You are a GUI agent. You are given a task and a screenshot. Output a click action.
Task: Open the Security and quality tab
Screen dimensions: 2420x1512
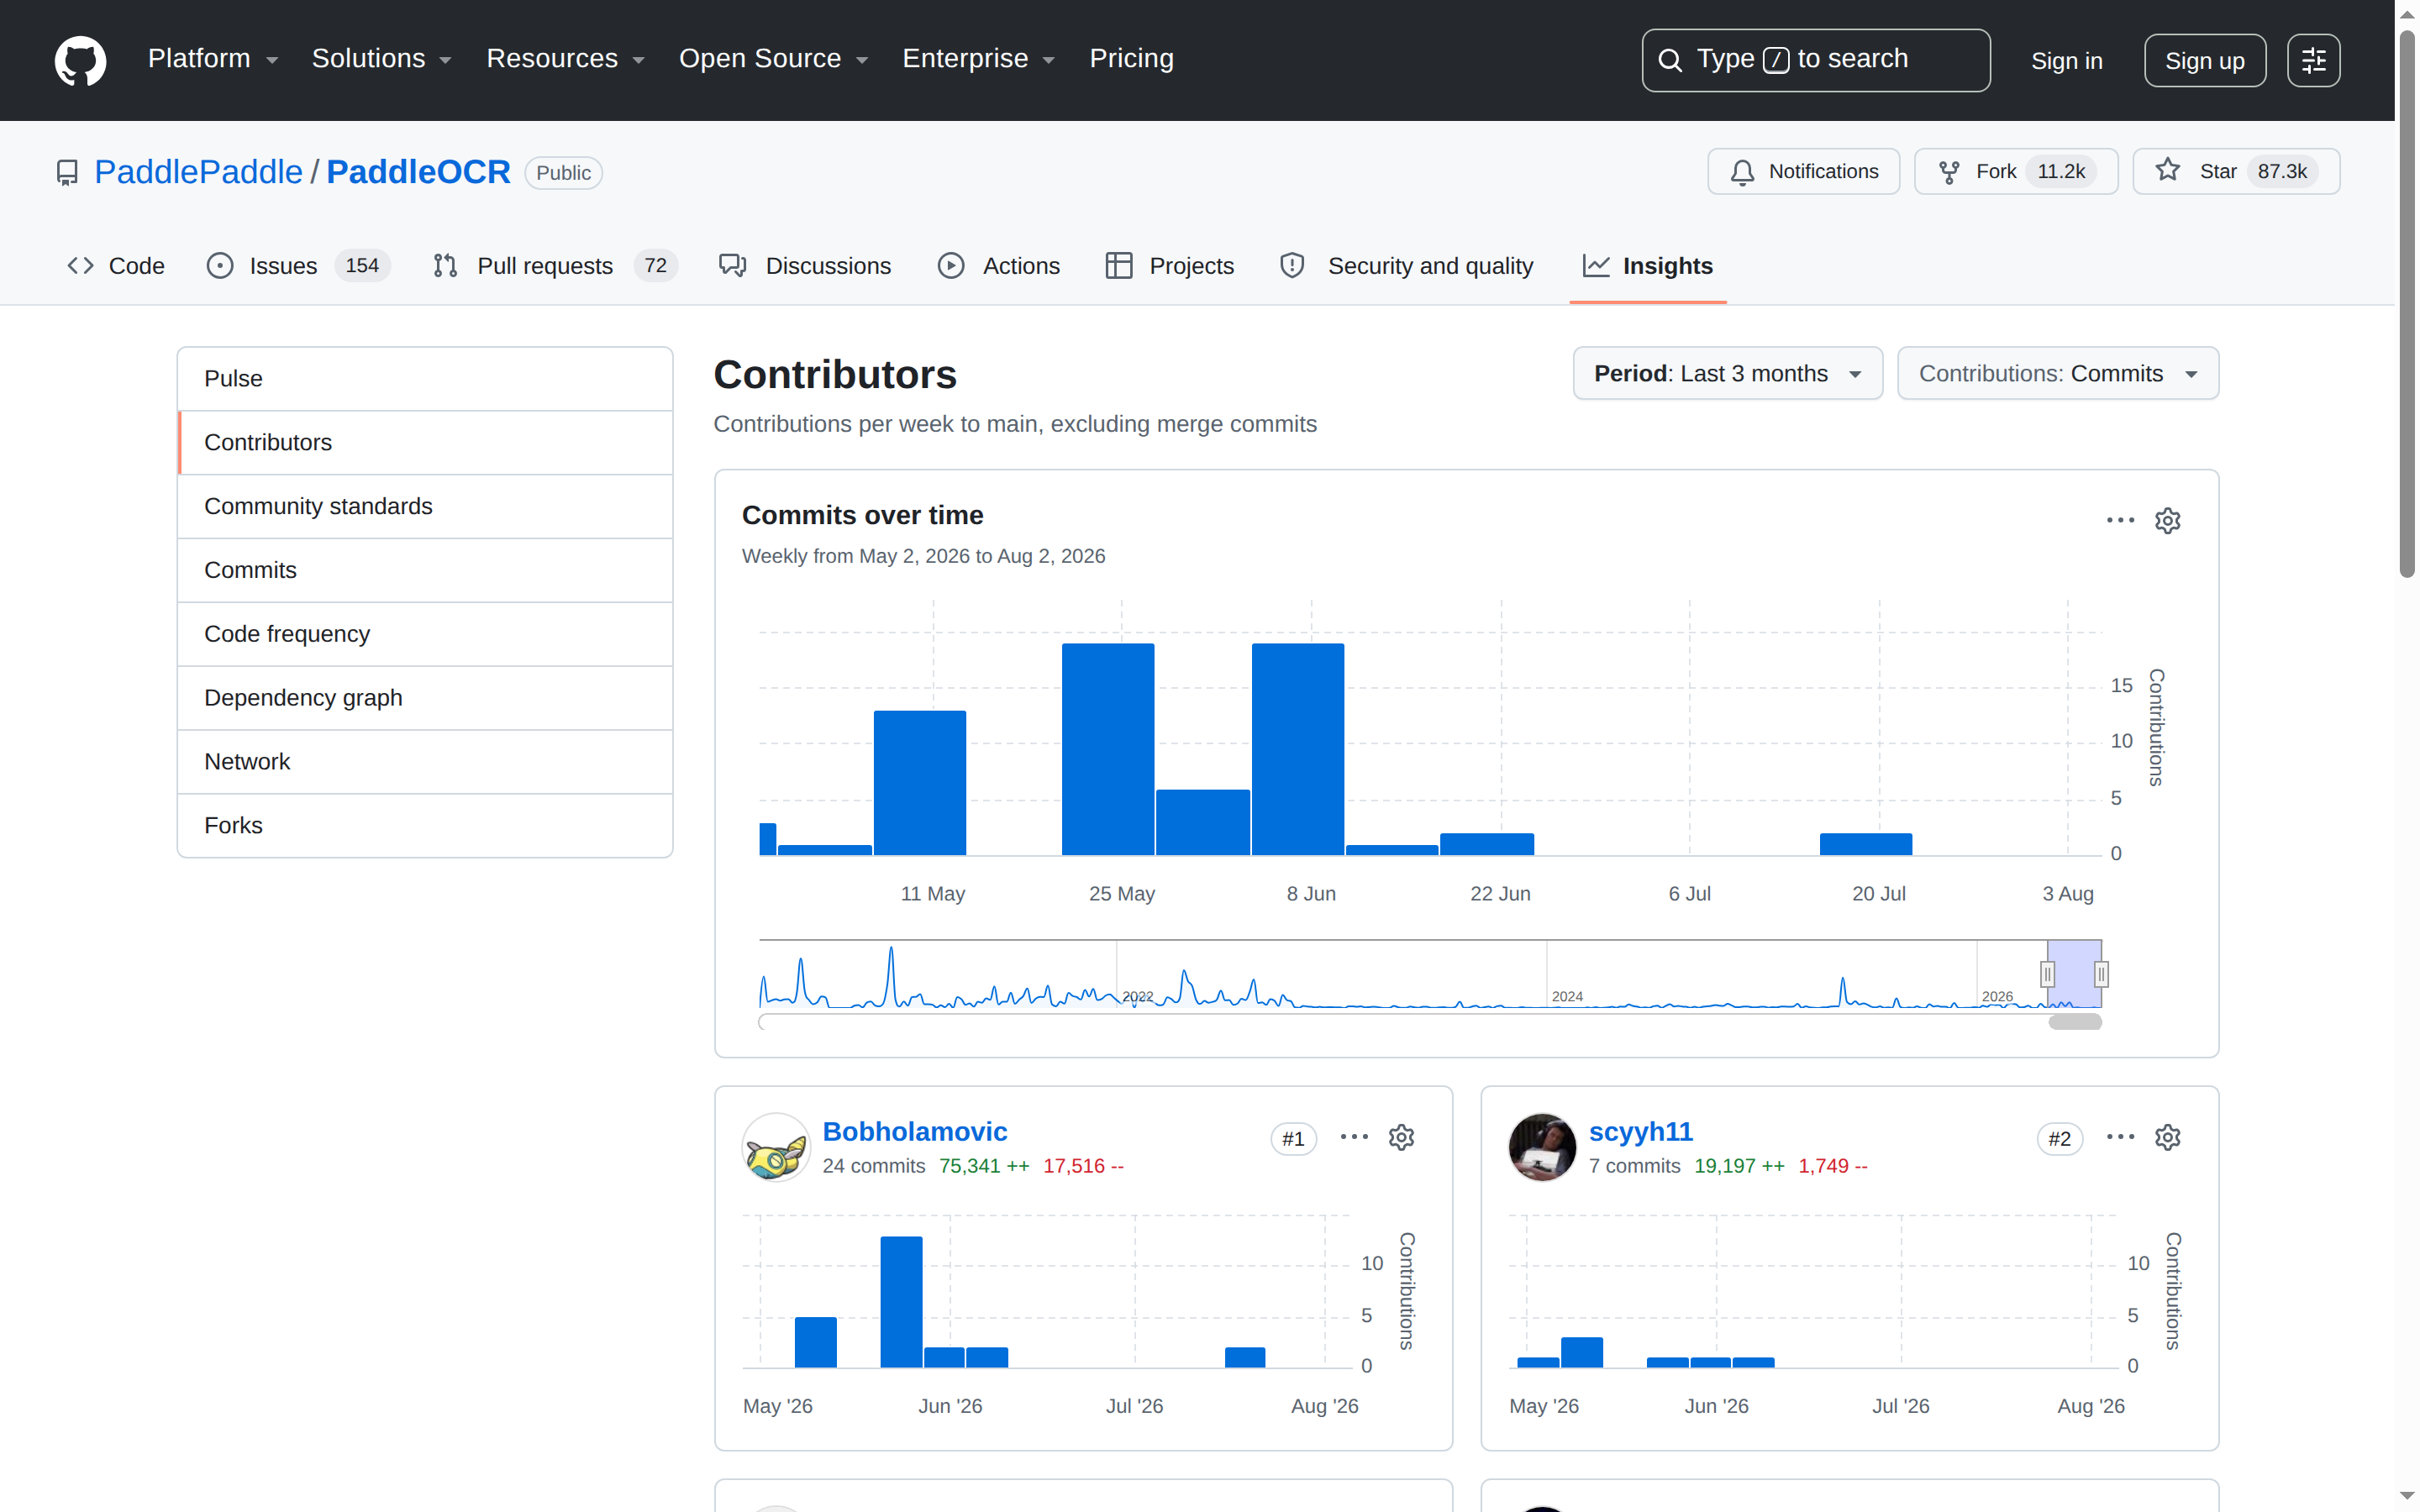1407,266
